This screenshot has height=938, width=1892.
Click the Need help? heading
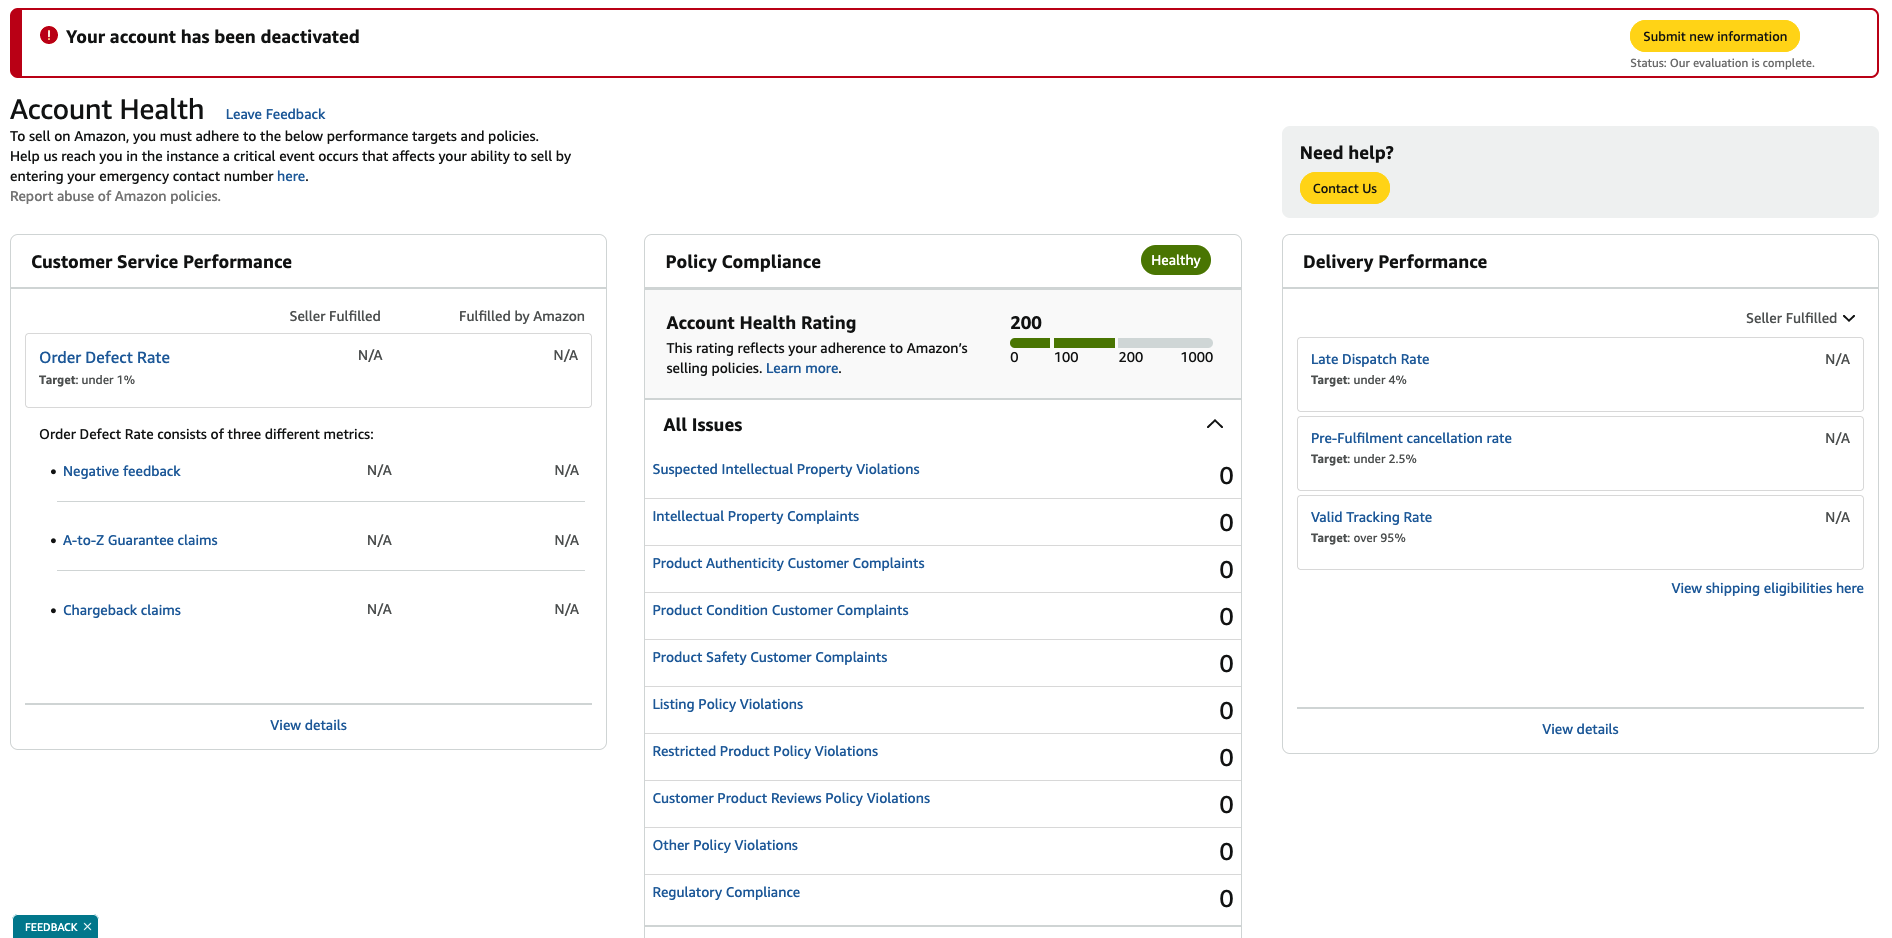coord(1346,153)
